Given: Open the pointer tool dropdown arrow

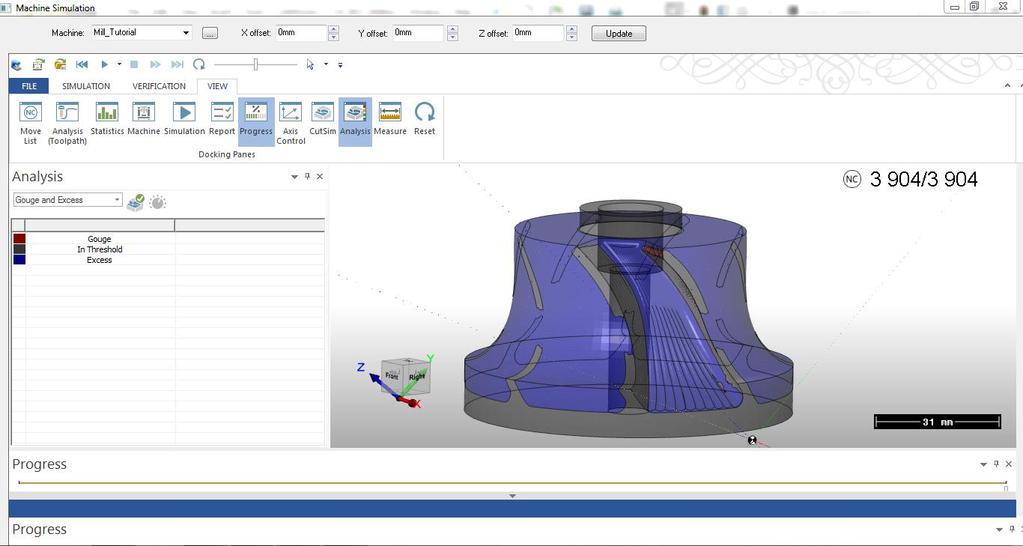Looking at the screenshot, I should [x=326, y=64].
